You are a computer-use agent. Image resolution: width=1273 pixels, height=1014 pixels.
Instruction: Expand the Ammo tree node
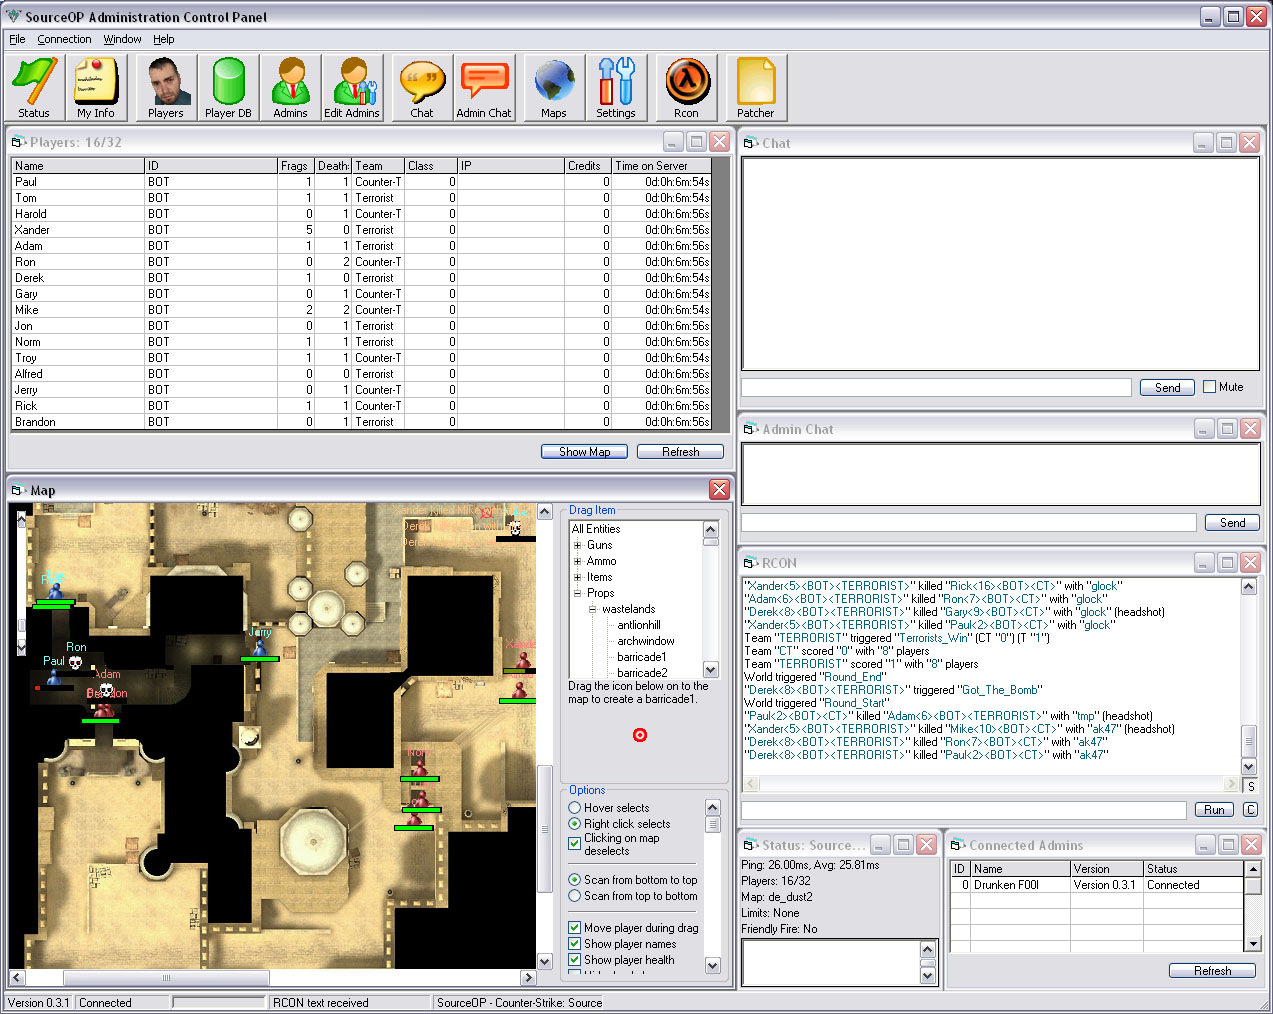577,561
